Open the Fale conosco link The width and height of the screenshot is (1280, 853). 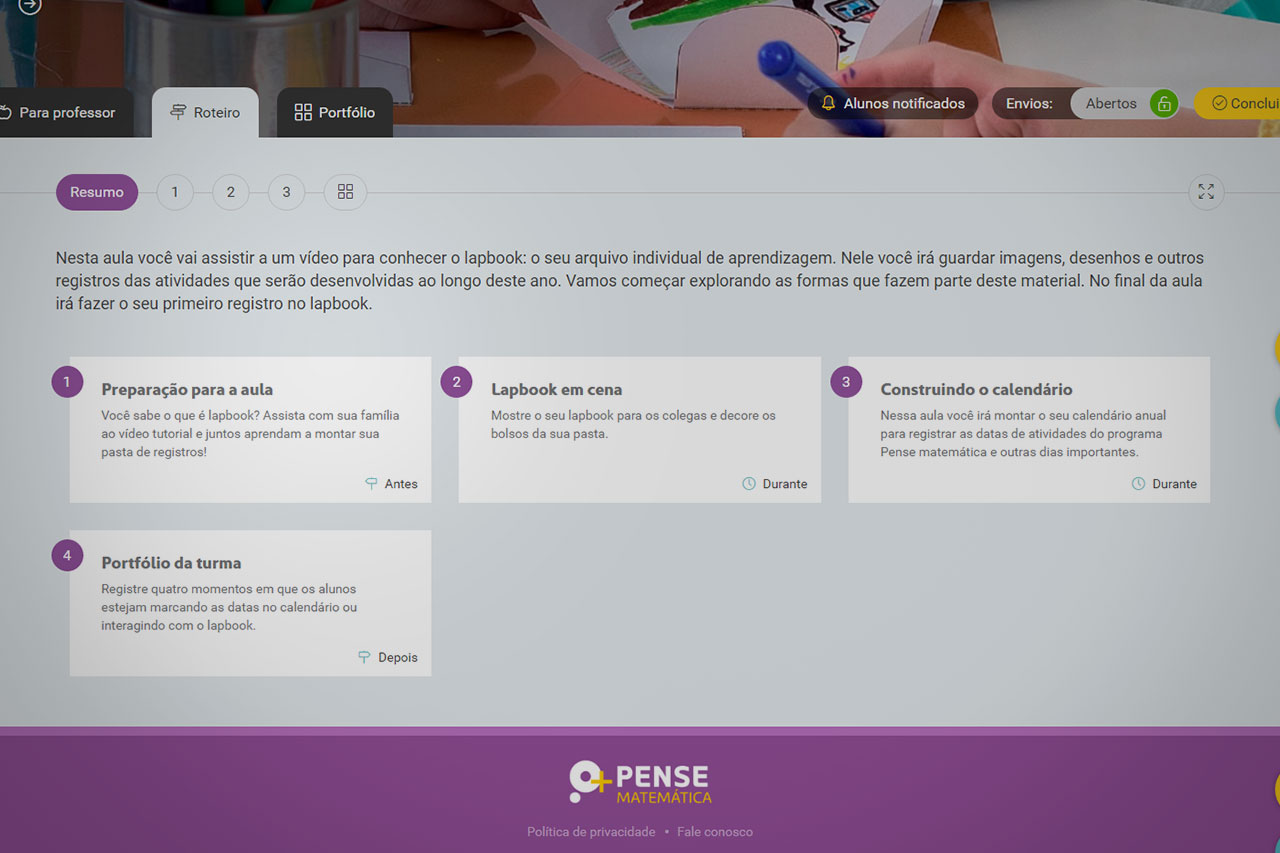pos(714,832)
